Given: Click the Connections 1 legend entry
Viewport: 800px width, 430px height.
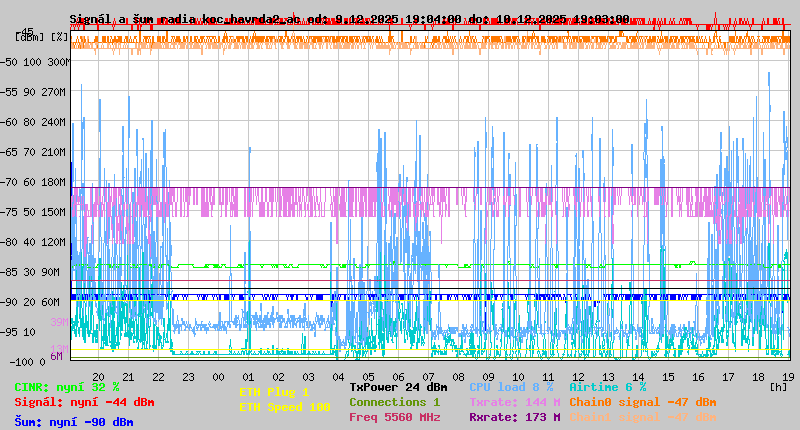Looking at the screenshot, I should click(x=394, y=402).
